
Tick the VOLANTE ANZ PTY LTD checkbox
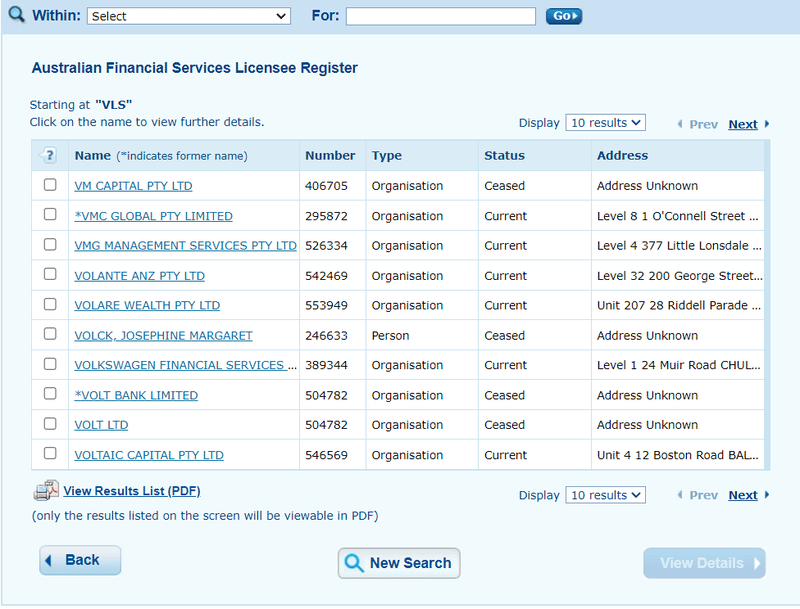[50, 274]
